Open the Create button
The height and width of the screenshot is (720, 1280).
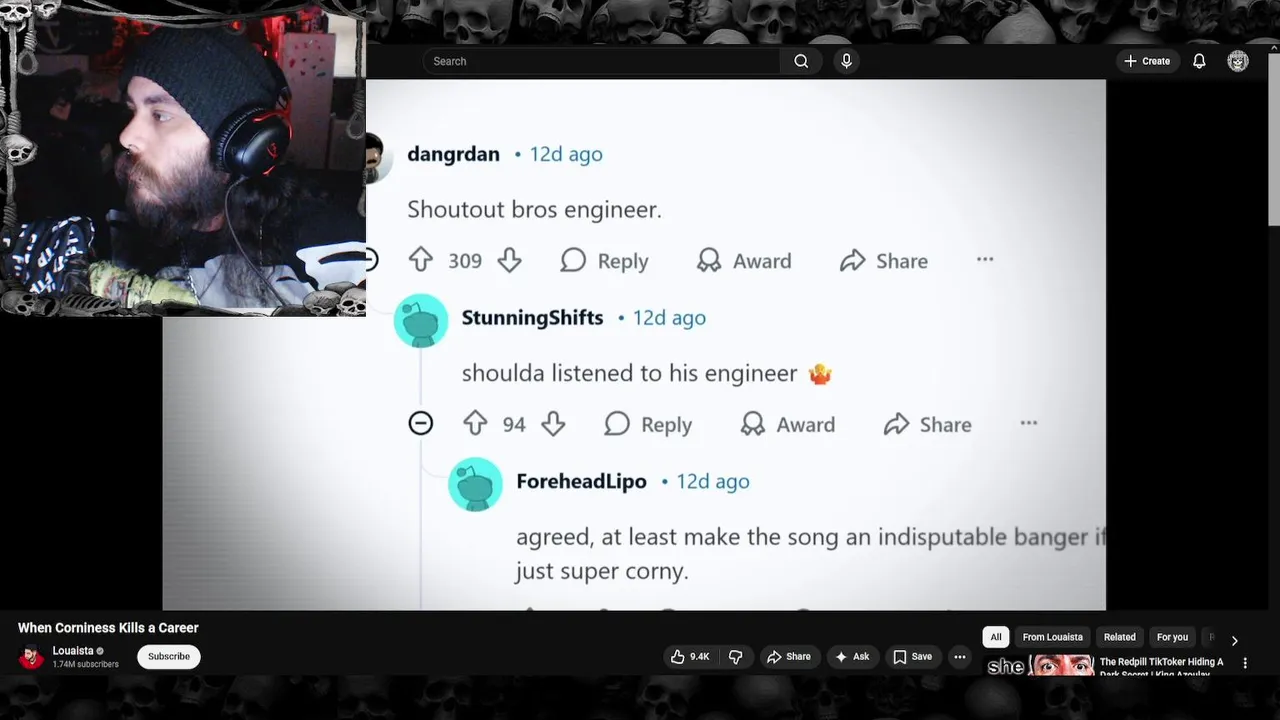pos(1147,61)
